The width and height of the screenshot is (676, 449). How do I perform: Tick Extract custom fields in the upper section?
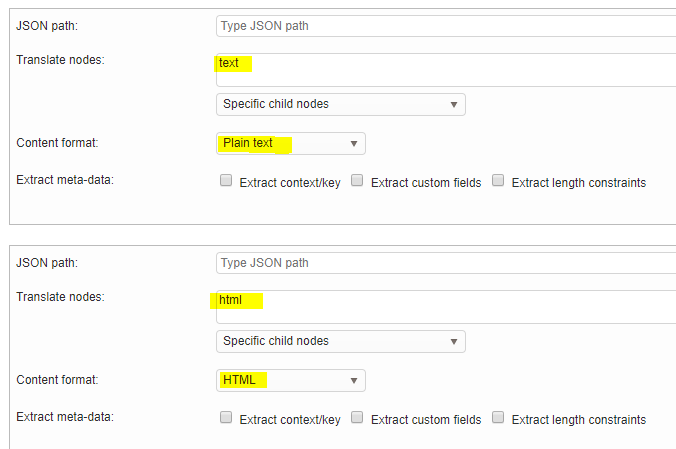[x=357, y=181]
